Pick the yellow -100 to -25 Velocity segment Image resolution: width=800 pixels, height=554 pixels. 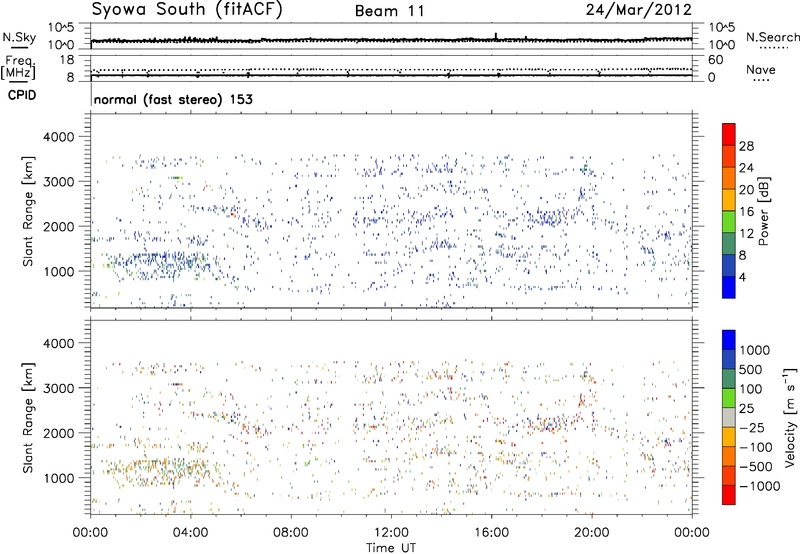729,437
